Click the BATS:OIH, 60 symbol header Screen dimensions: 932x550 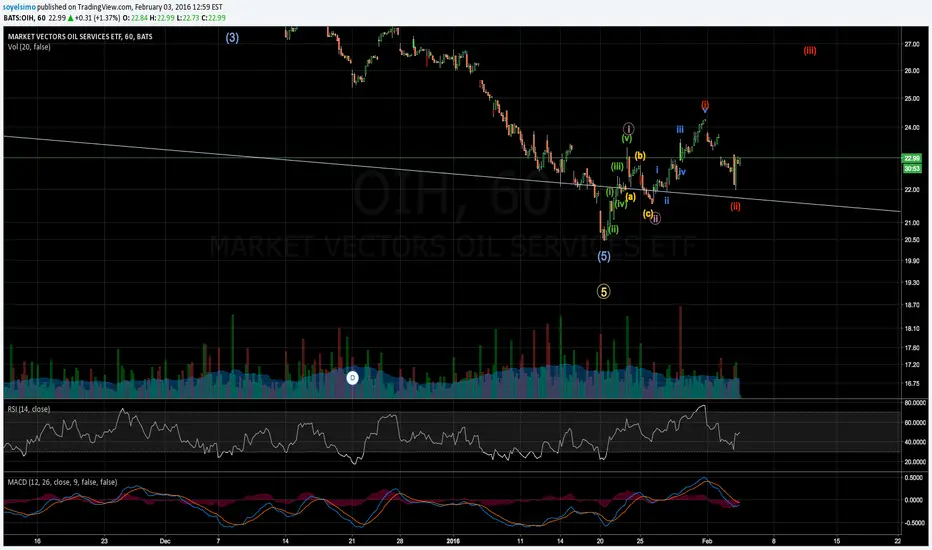(25, 18)
